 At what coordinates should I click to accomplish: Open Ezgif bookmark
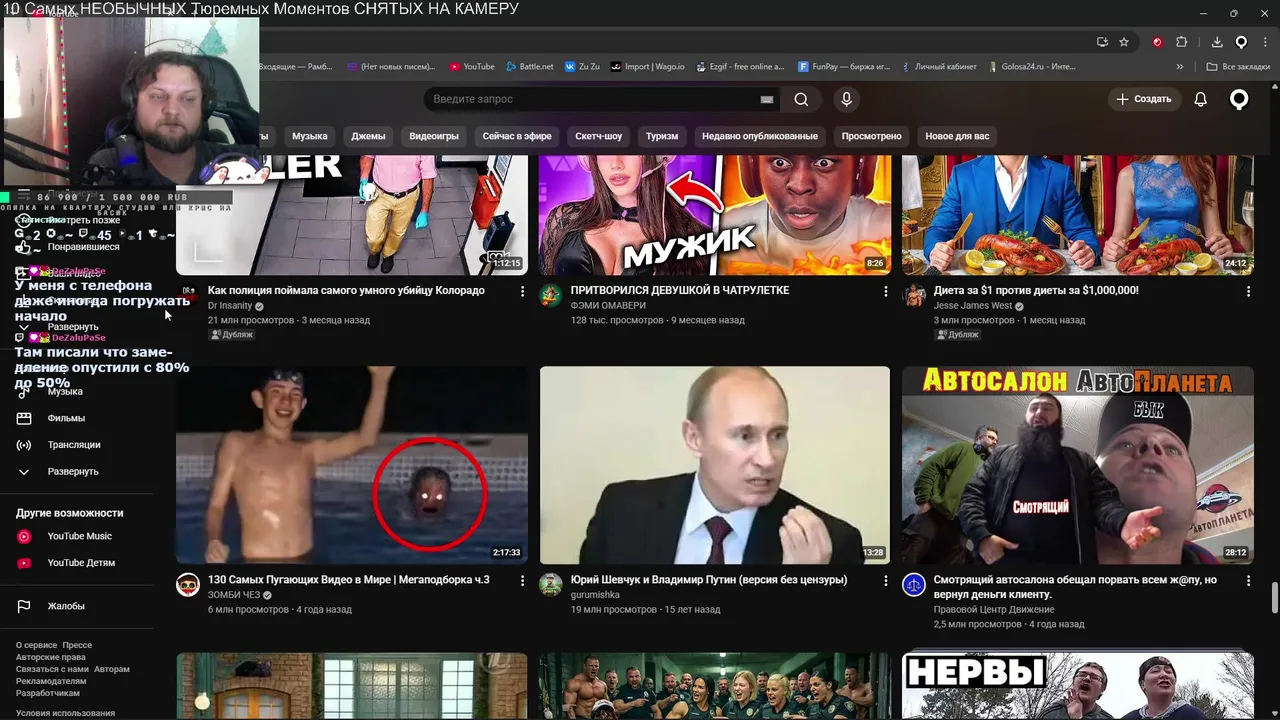pos(739,67)
